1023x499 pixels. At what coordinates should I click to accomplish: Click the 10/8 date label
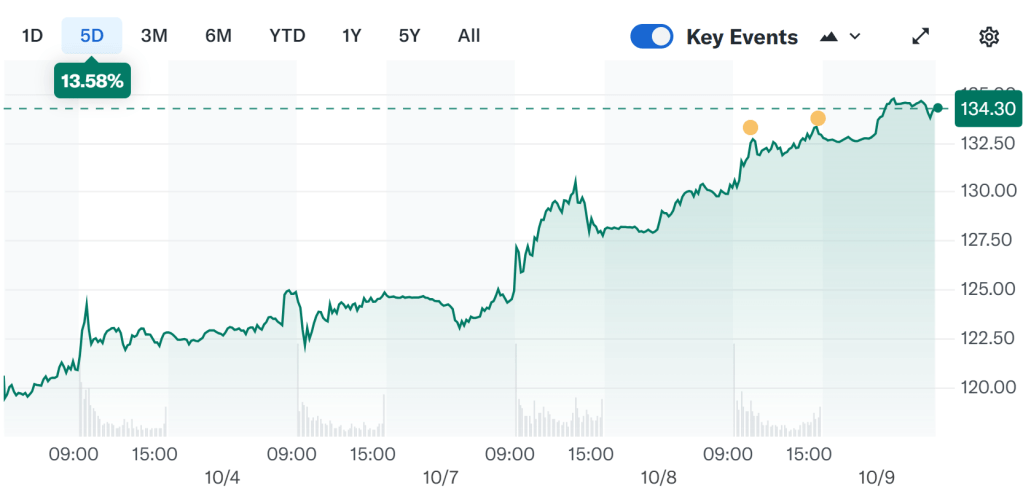pyautogui.click(x=660, y=478)
